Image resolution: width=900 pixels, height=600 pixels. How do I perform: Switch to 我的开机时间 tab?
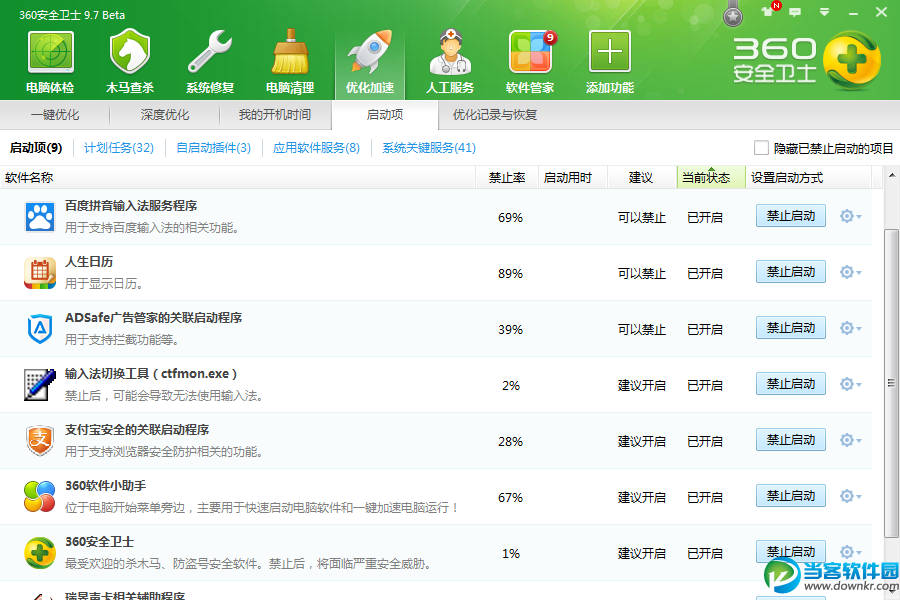coord(275,115)
